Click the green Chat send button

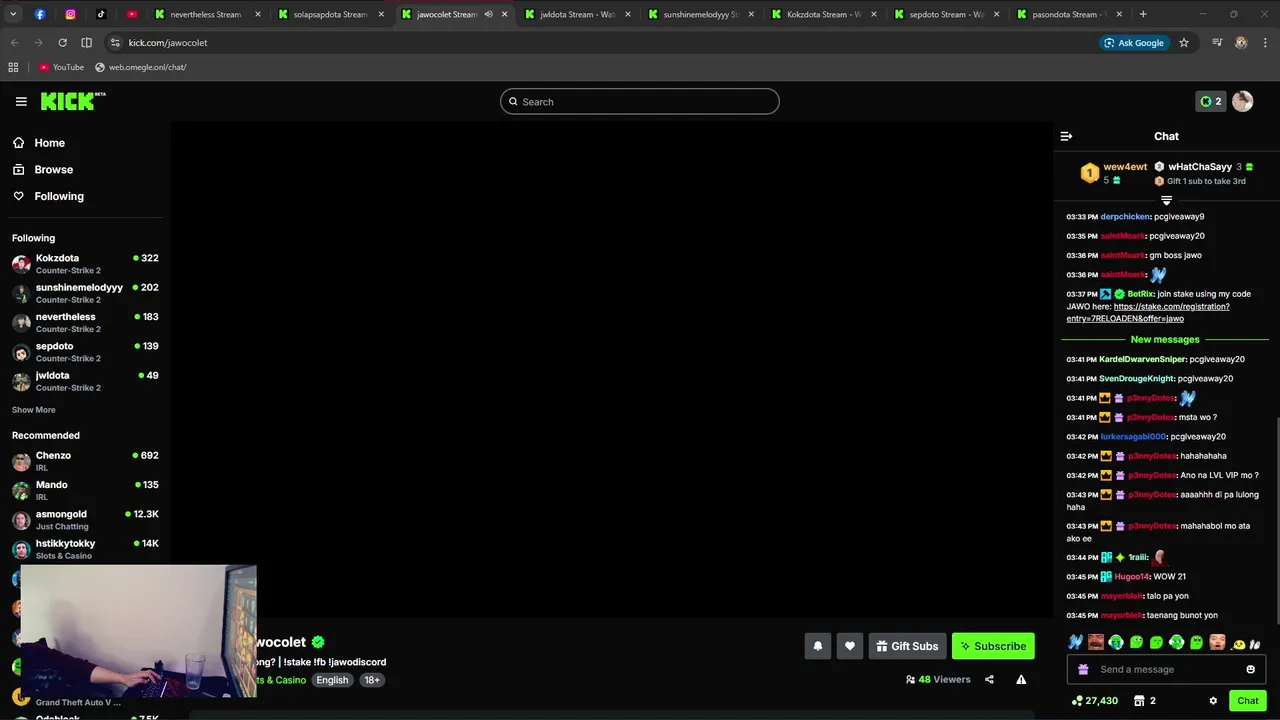point(1247,701)
